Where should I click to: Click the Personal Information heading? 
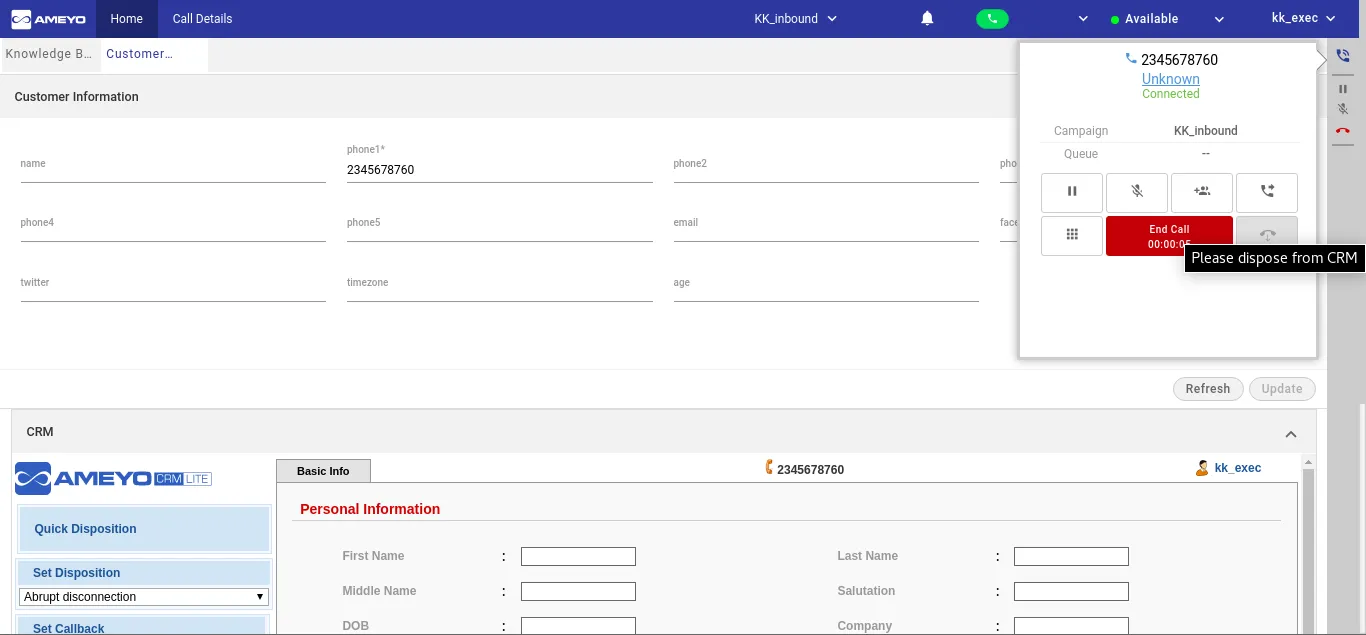[x=370, y=509]
